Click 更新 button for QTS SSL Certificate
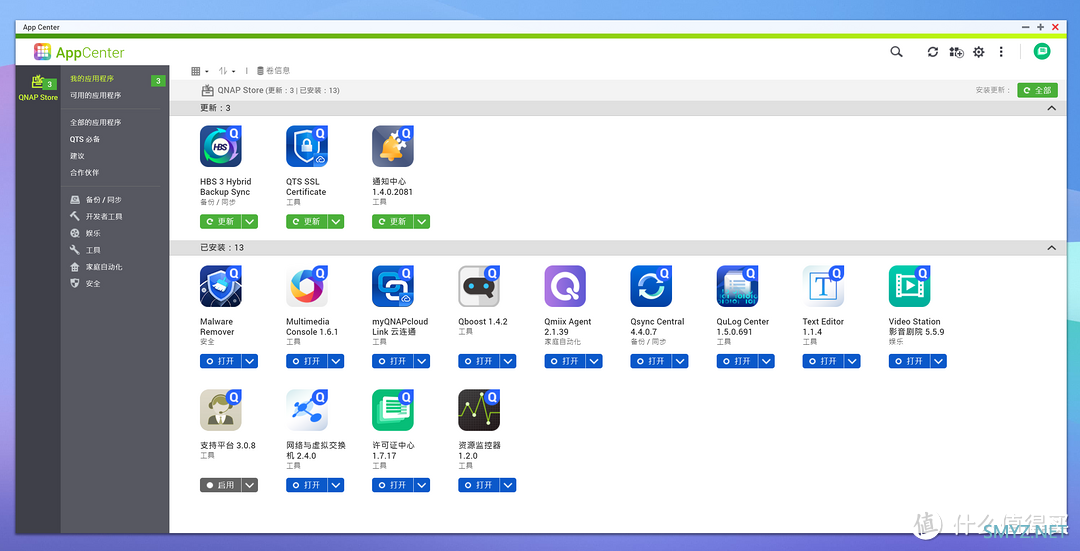Screen dimensions: 1080x551 307,221
